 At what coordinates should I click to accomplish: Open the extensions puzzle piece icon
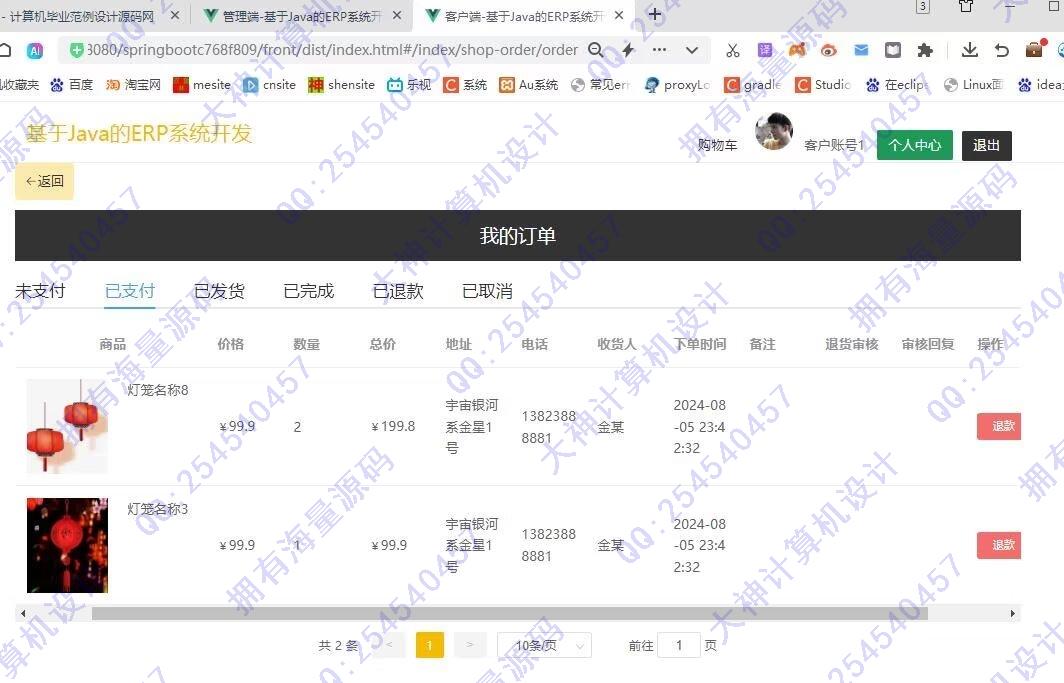[925, 50]
